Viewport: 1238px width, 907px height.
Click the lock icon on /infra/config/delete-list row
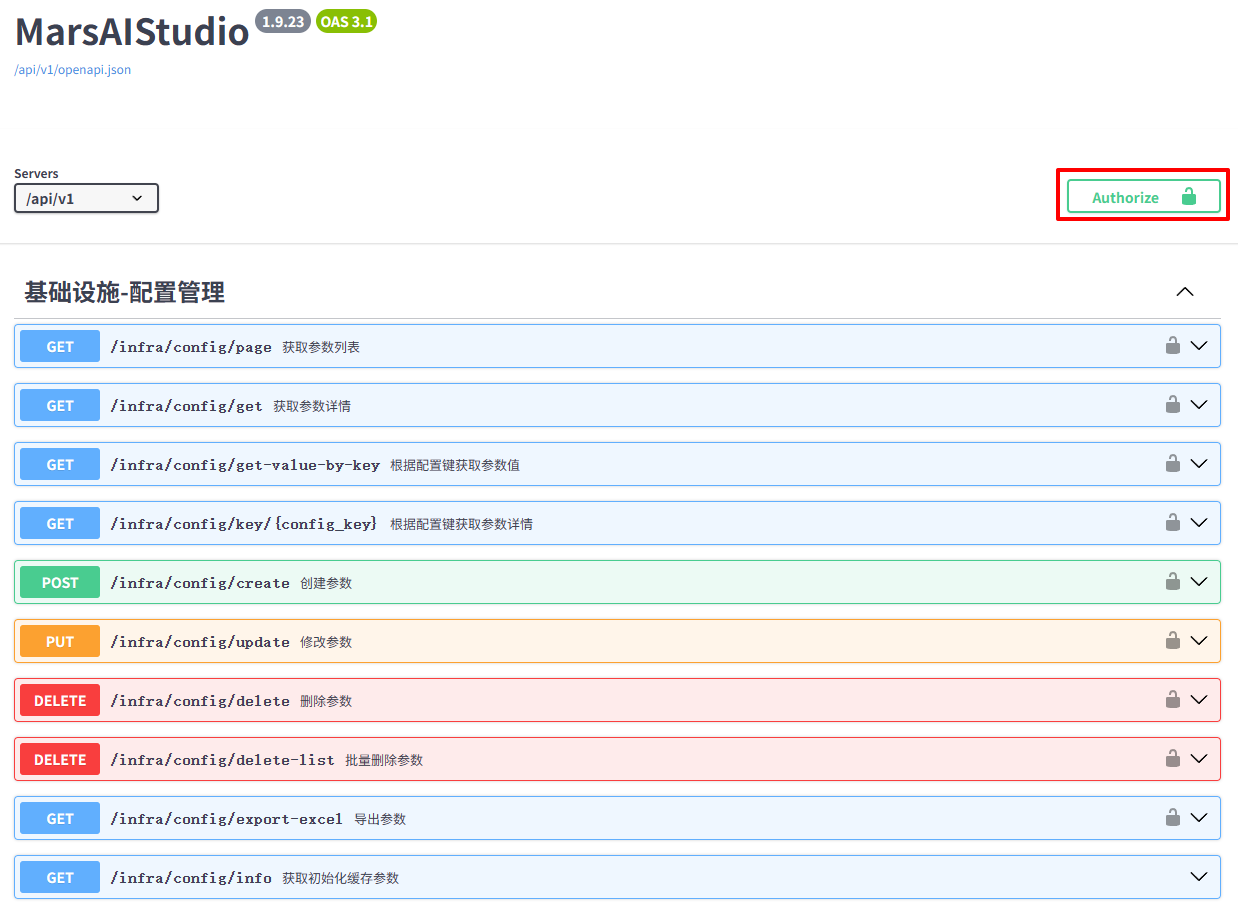(1173, 759)
